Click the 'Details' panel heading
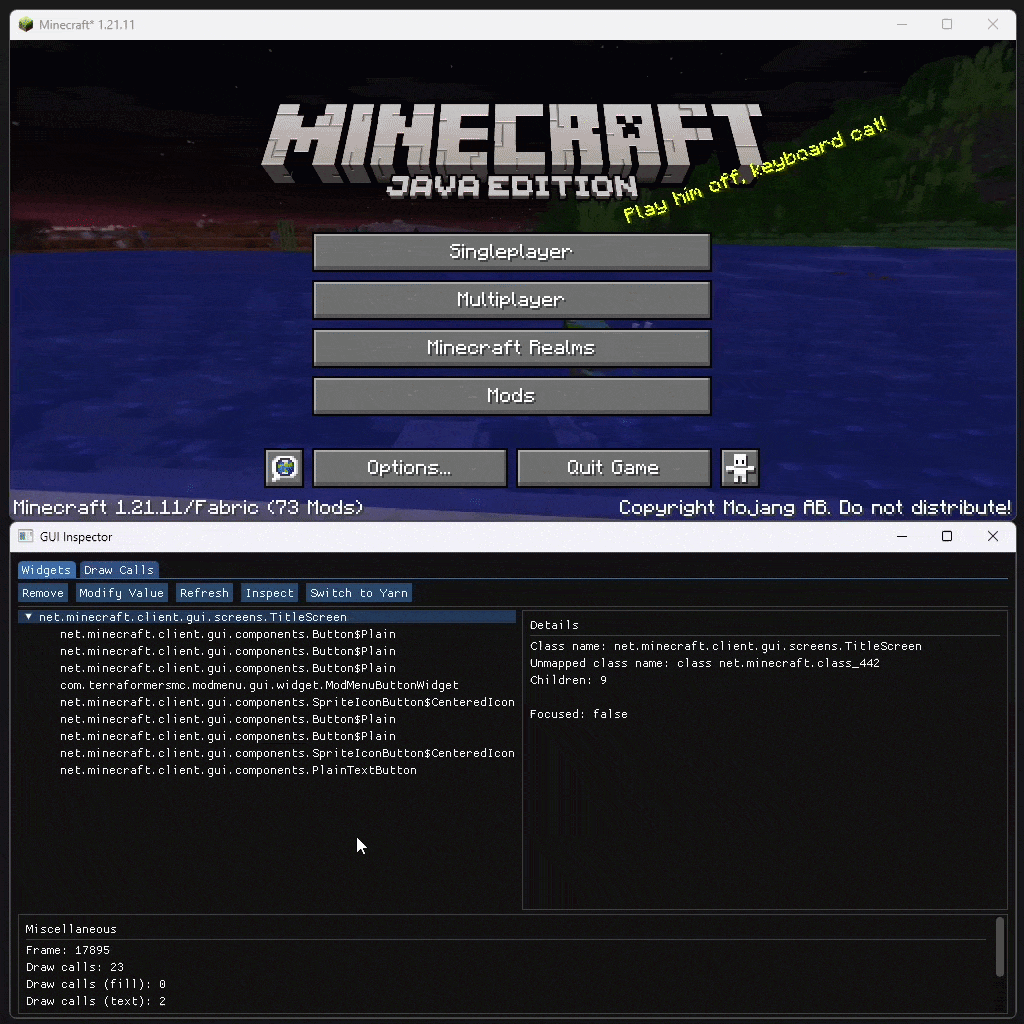1024x1024 pixels. point(554,625)
